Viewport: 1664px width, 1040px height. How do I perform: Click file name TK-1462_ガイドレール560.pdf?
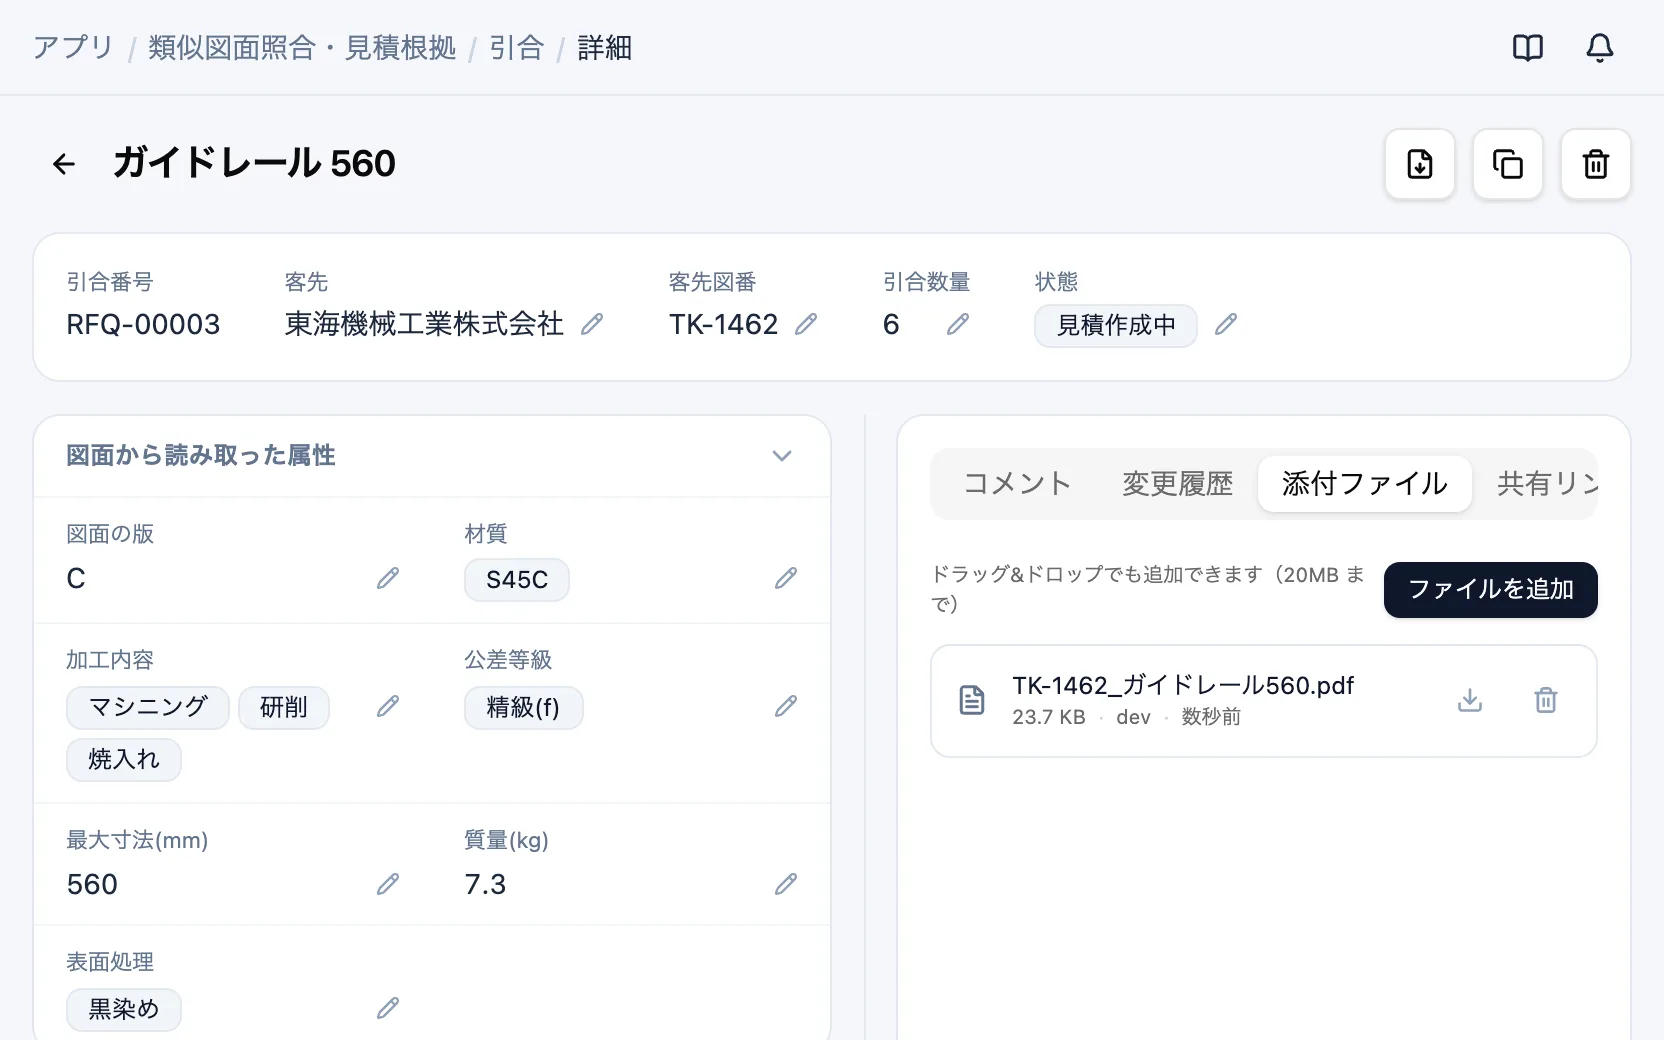coord(1183,685)
